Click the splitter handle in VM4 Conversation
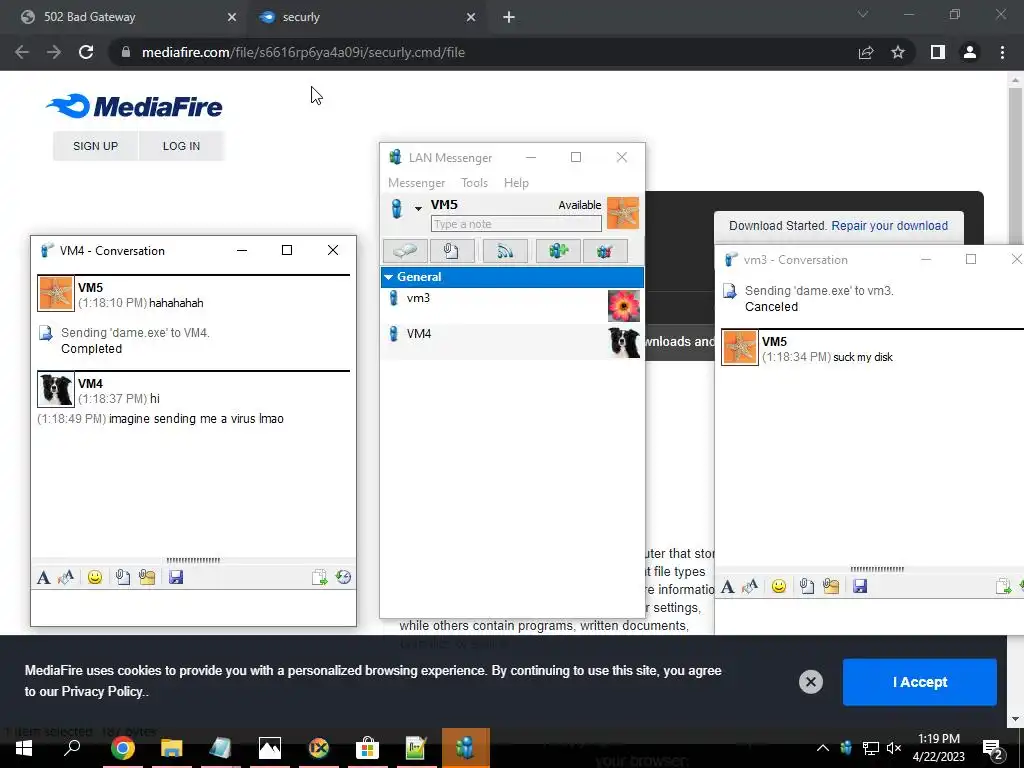 193,560
